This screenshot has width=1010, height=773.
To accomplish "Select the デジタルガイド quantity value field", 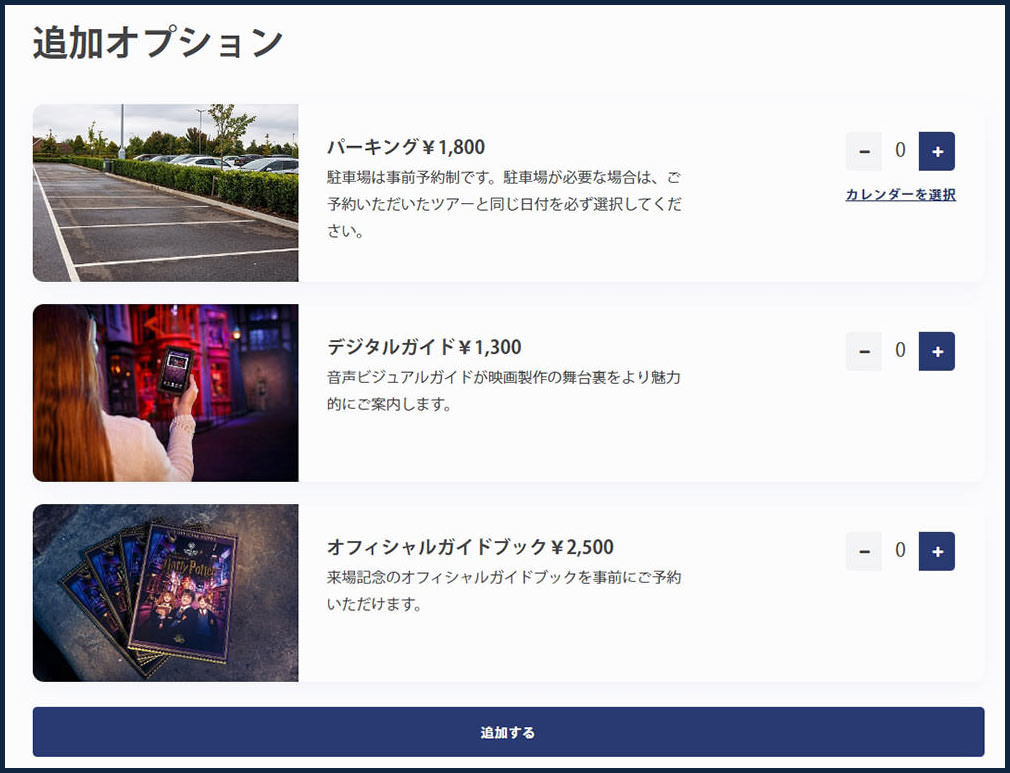I will (900, 351).
